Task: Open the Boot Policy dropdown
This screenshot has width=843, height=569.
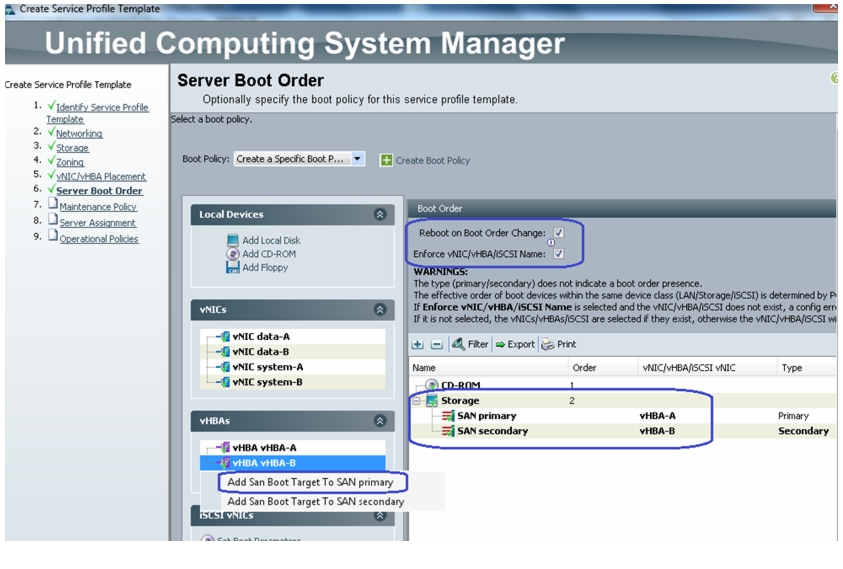Action: pos(358,159)
